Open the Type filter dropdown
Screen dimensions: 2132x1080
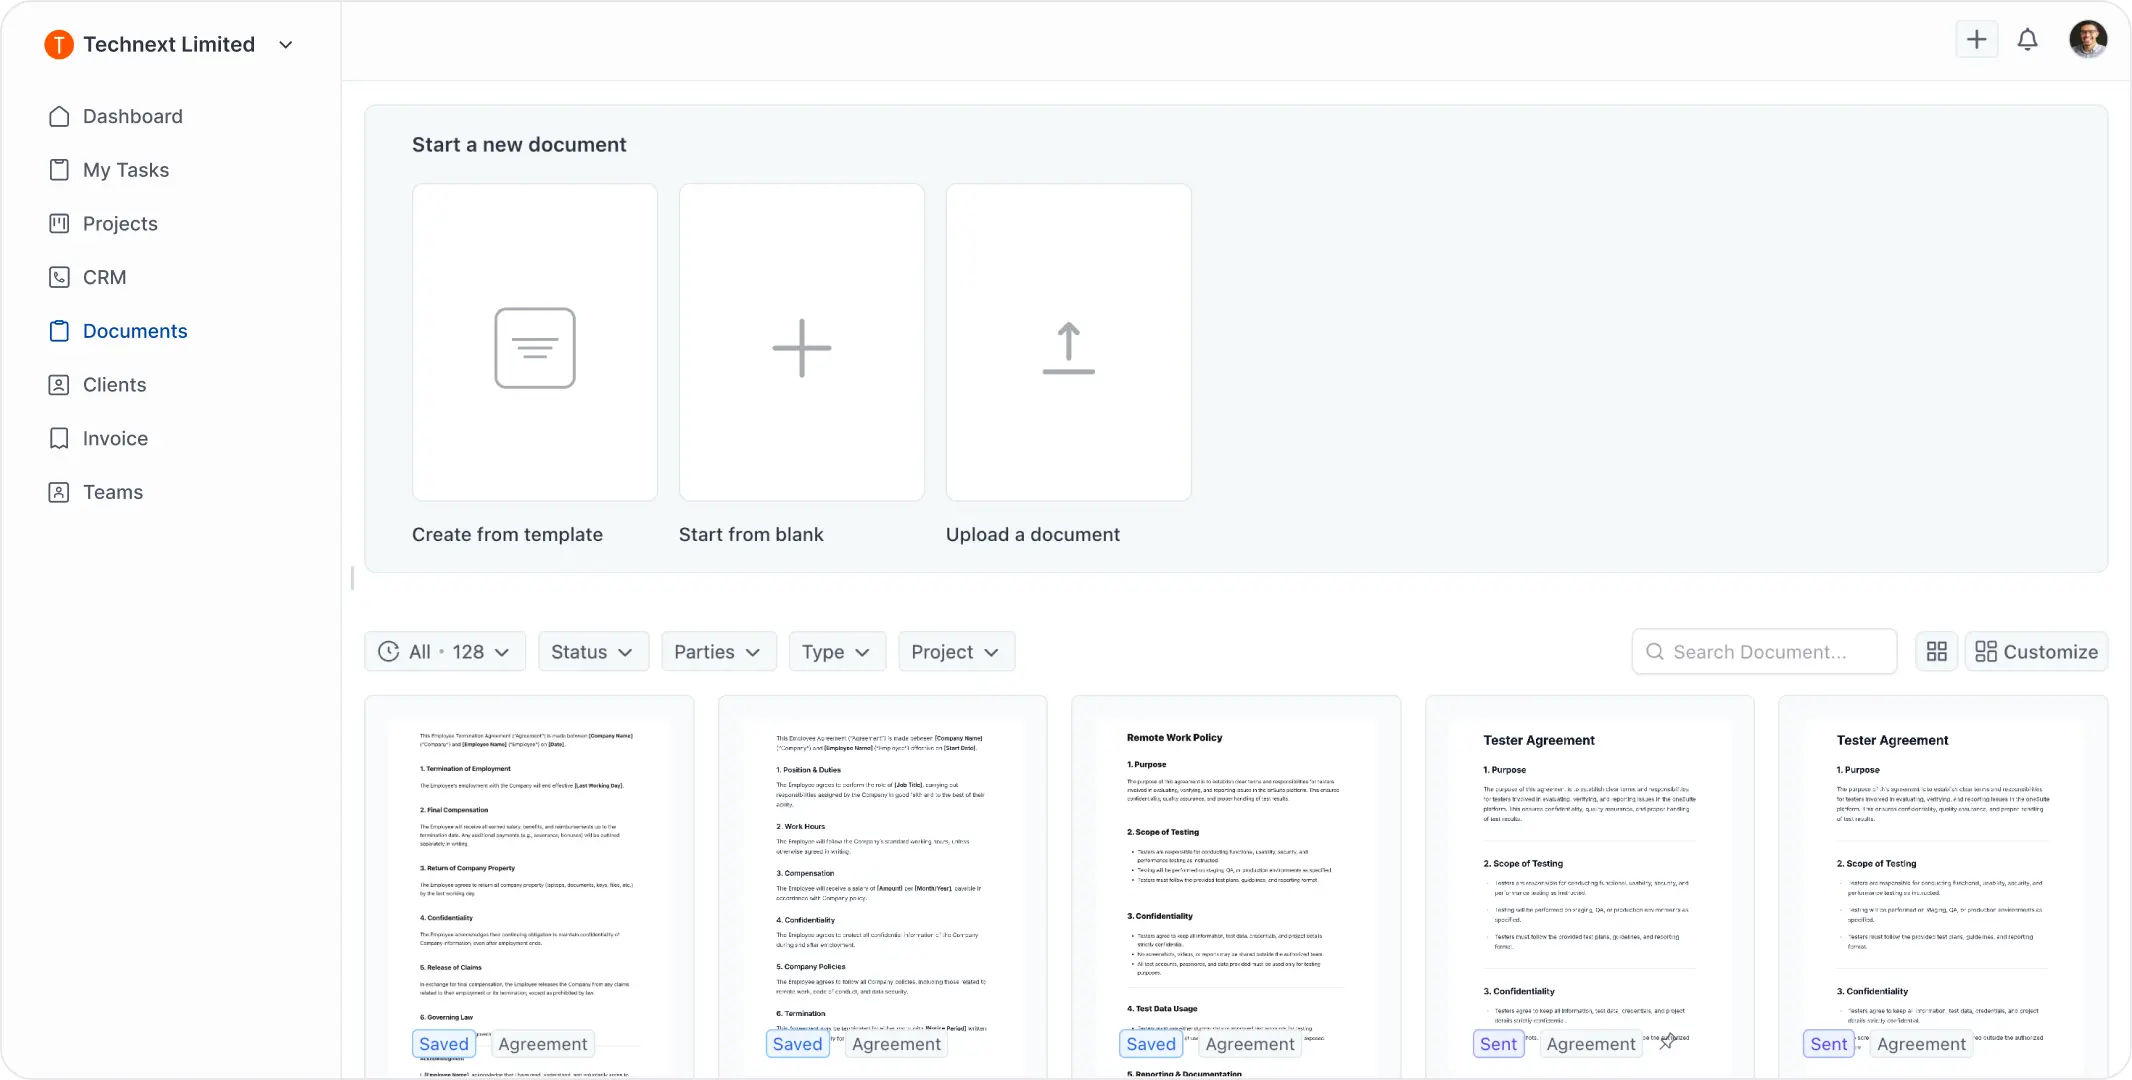[837, 652]
